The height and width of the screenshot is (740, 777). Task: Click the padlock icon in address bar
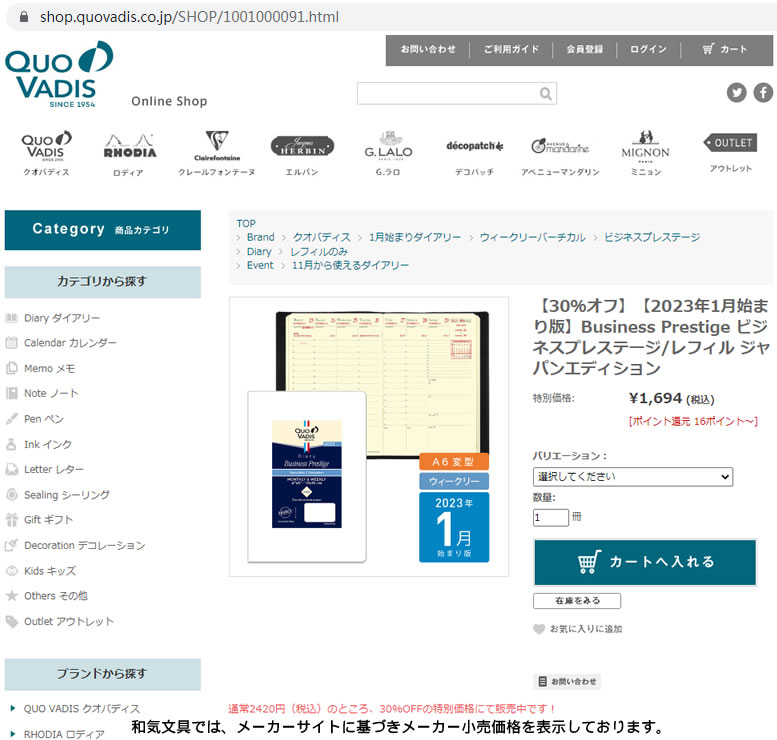23,17
